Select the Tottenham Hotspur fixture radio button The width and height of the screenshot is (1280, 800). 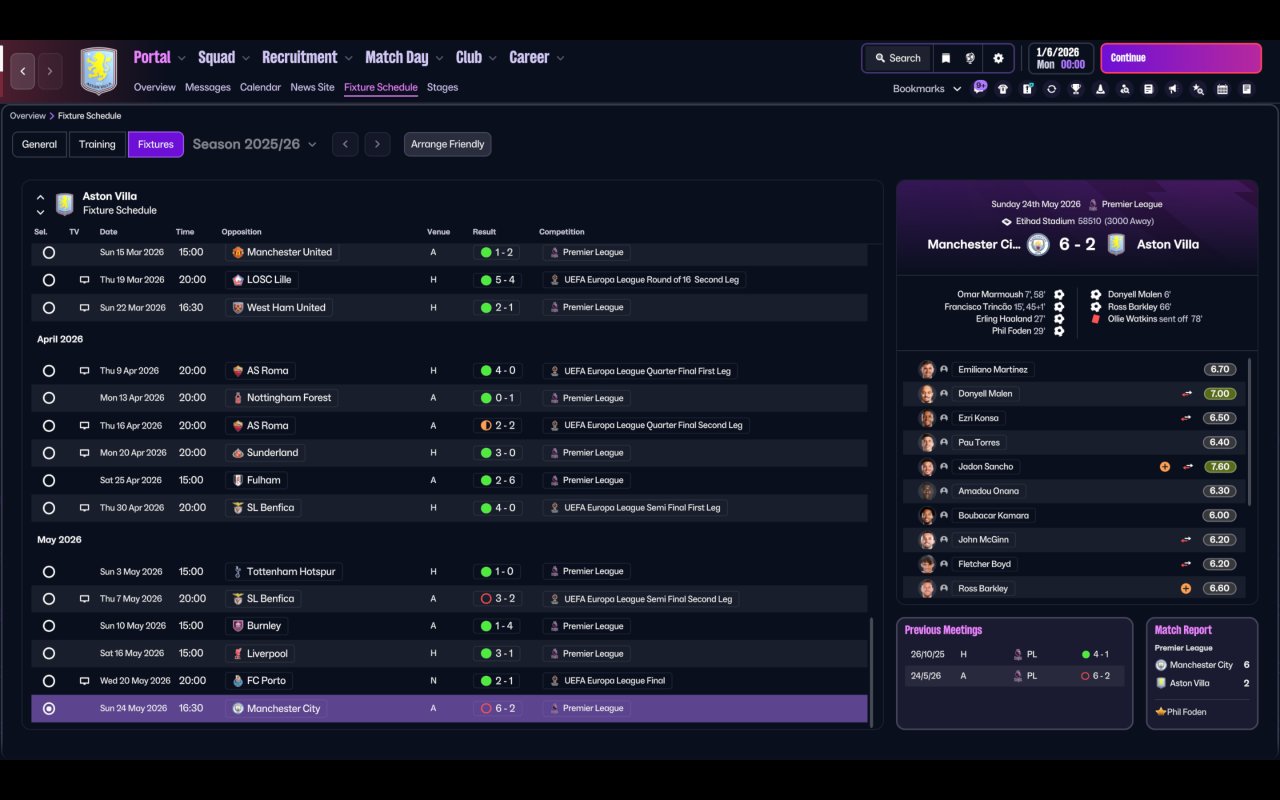[x=49, y=572]
